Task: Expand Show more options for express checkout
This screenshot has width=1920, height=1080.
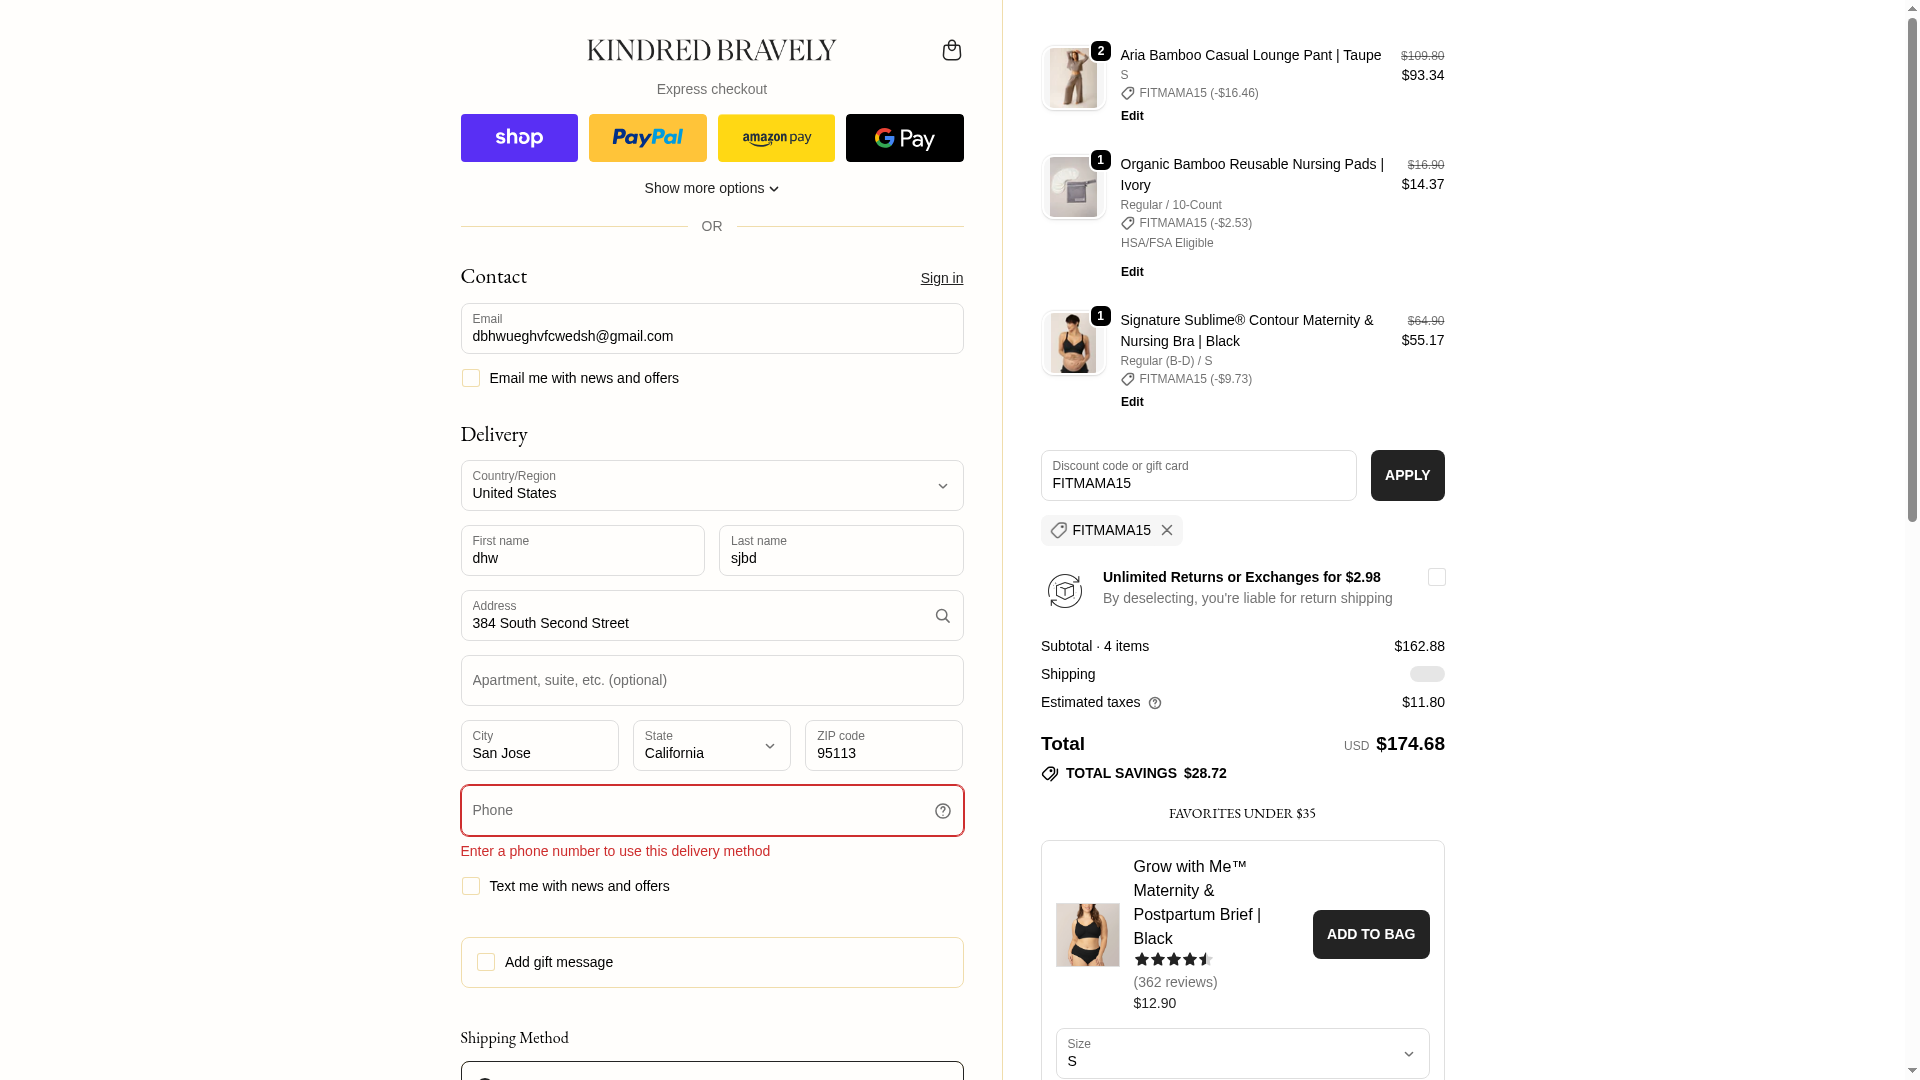Action: (711, 188)
